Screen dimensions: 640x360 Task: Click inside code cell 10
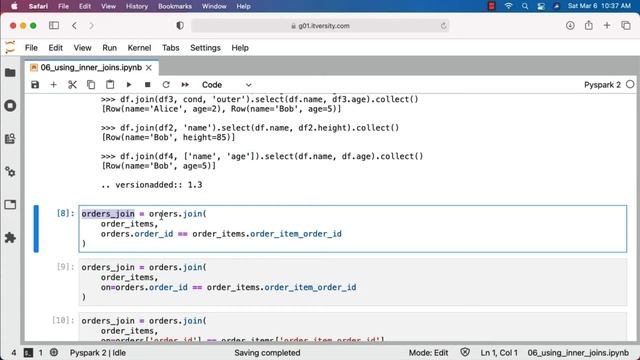tap(353, 327)
